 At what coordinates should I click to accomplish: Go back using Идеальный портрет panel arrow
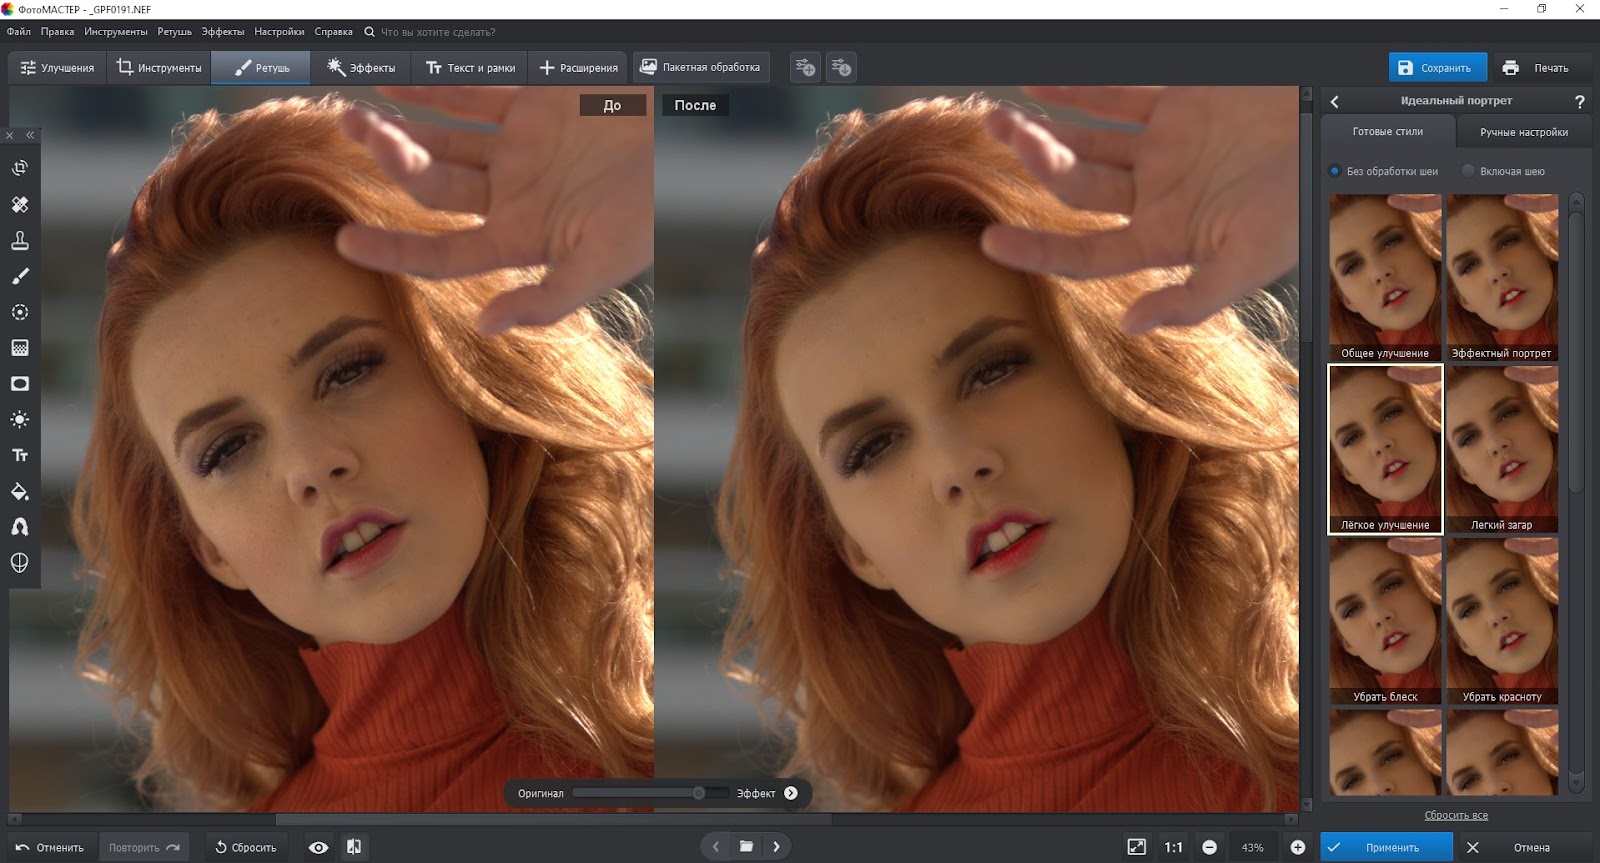click(x=1334, y=101)
